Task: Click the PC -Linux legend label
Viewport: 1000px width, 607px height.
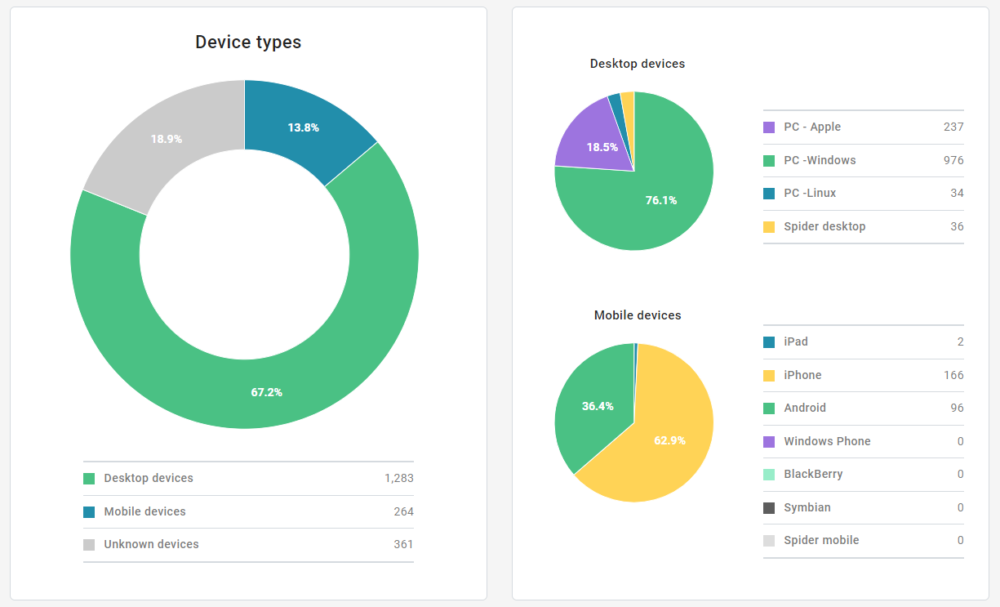Action: (x=809, y=193)
